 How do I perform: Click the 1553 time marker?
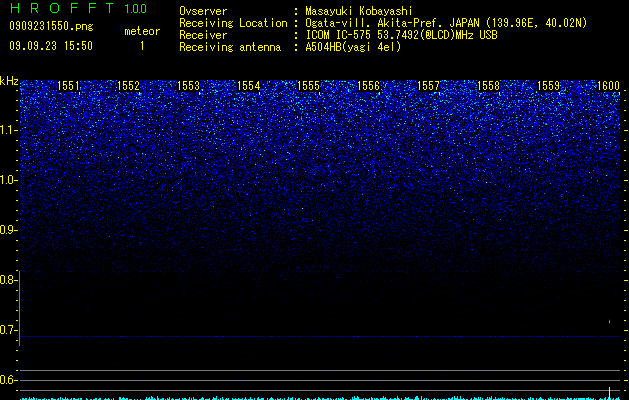tap(189, 86)
